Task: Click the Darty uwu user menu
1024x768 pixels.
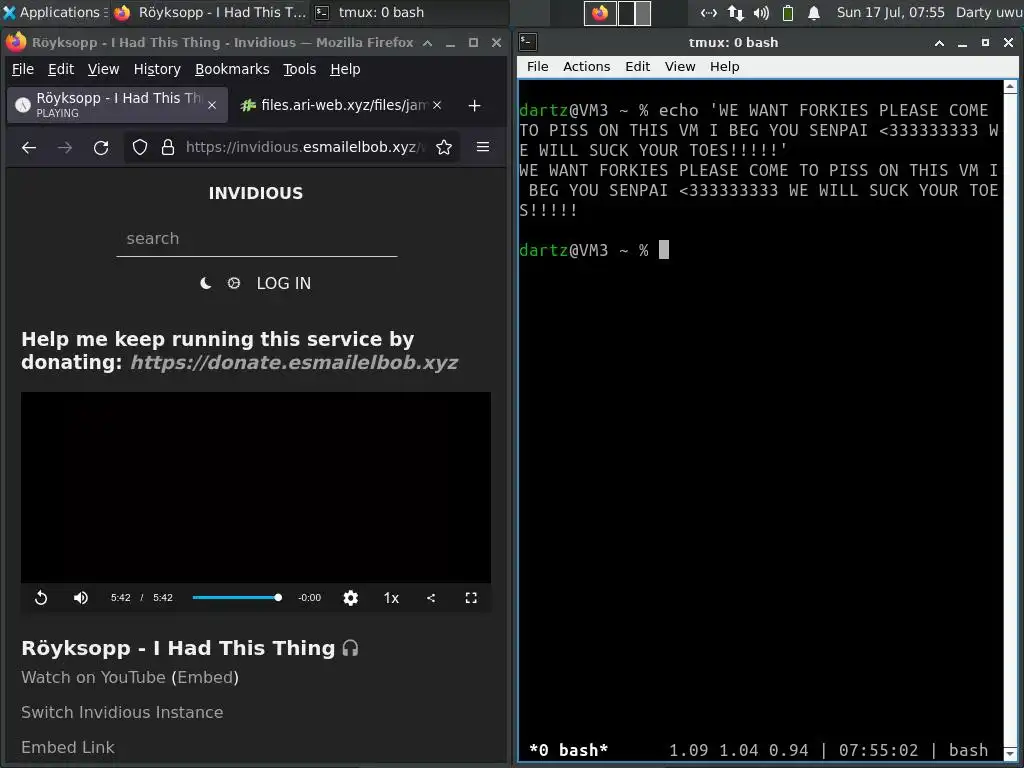Action: [989, 12]
